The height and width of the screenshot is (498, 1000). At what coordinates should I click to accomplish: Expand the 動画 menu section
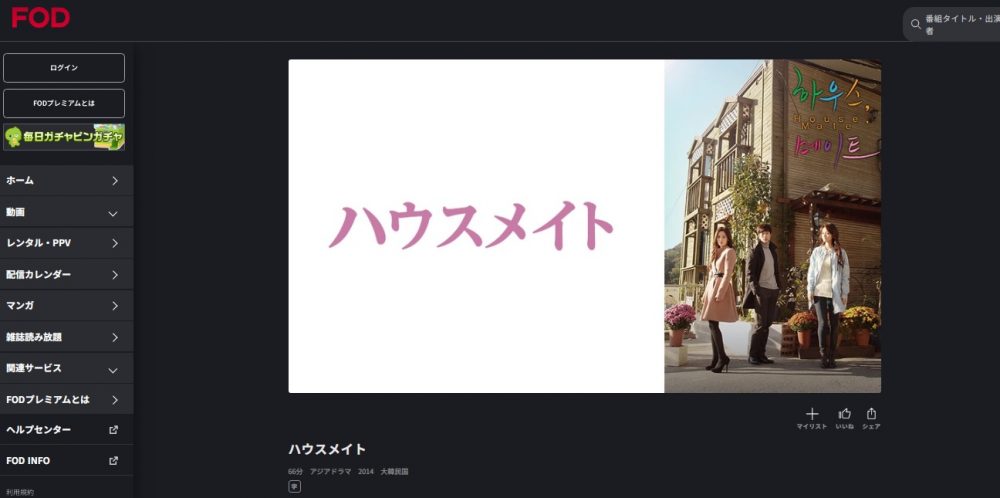tap(66, 212)
